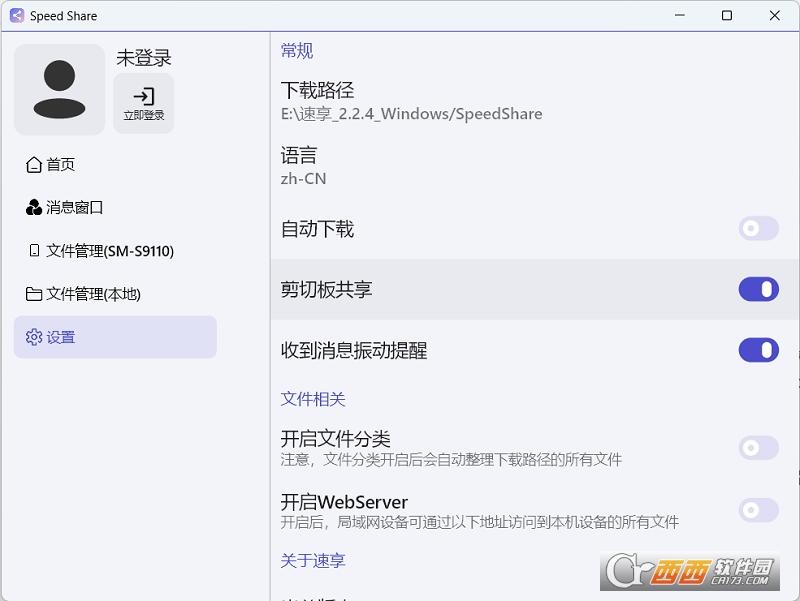Click the 关于速享 section heading
The image size is (800, 601).
click(313, 561)
